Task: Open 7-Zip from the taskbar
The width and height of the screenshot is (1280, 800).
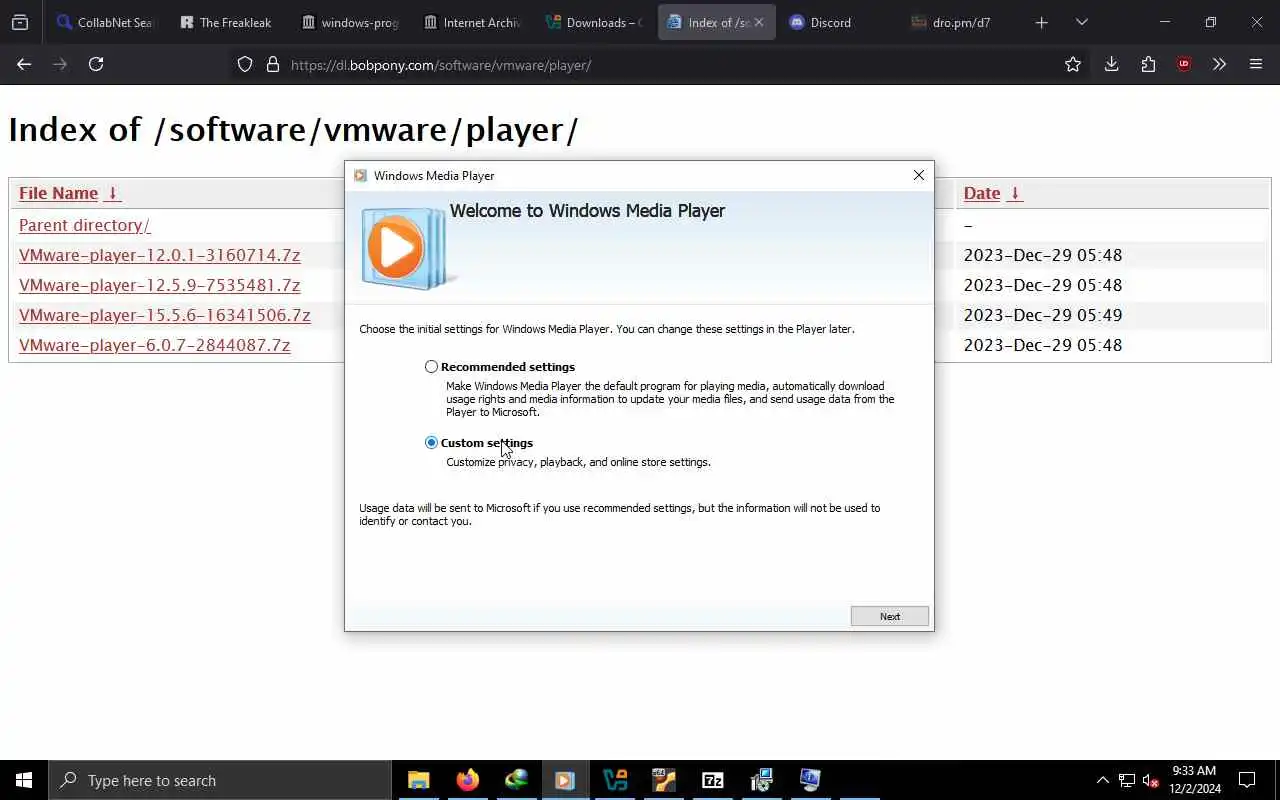Action: click(712, 780)
